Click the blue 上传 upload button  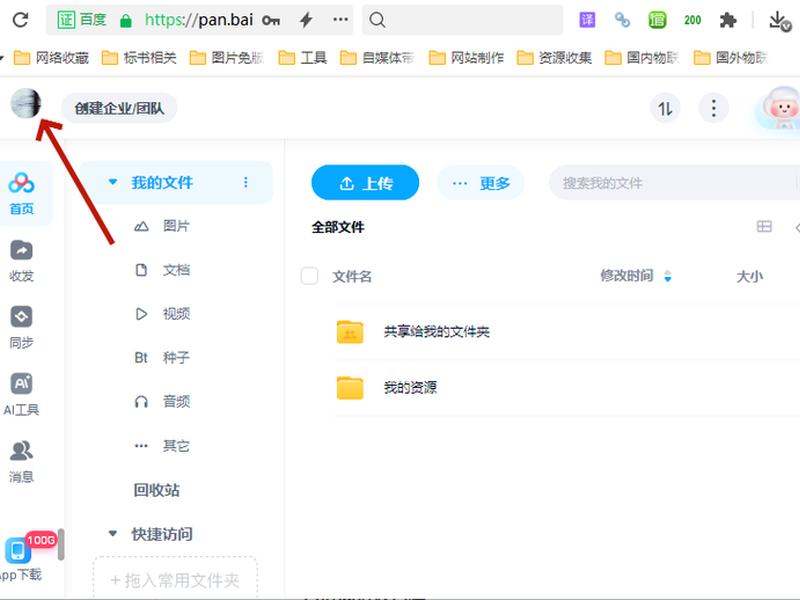point(365,183)
